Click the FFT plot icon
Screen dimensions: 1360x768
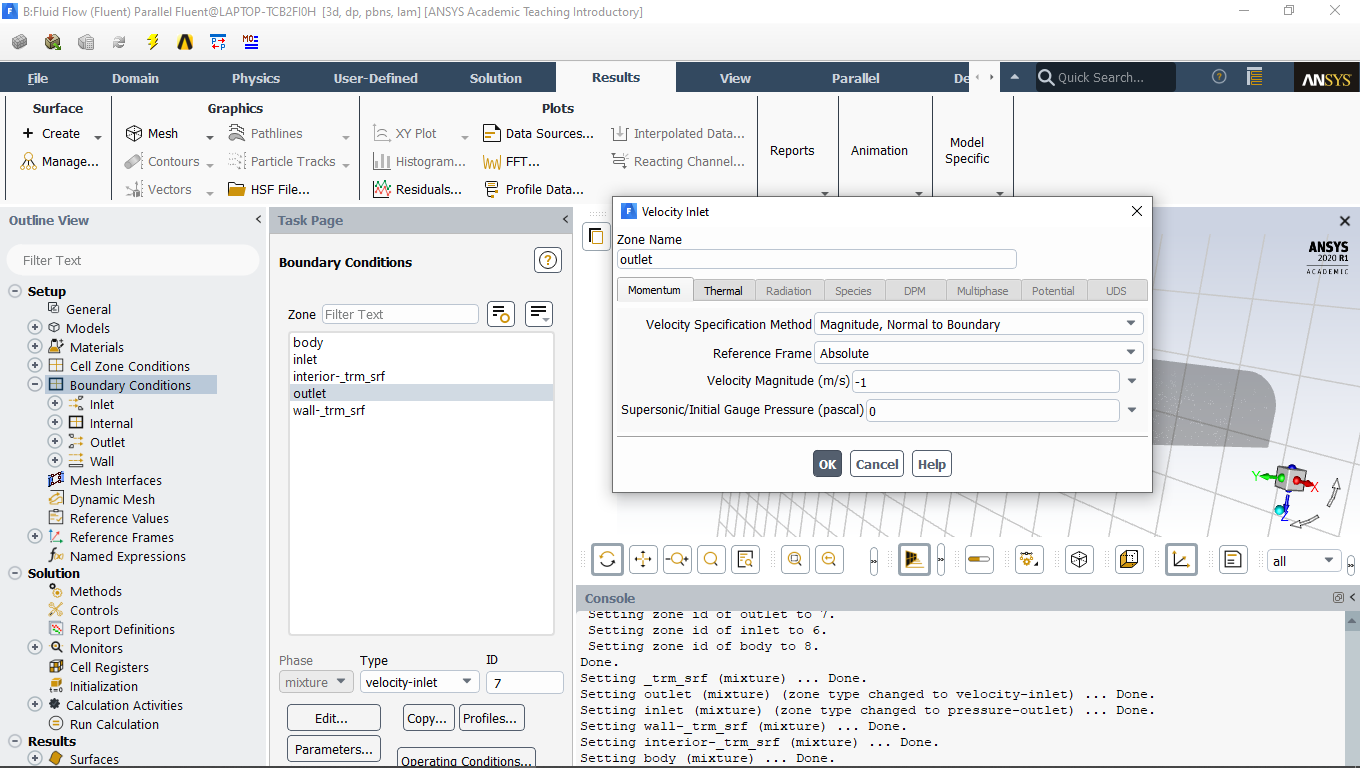pyautogui.click(x=491, y=161)
